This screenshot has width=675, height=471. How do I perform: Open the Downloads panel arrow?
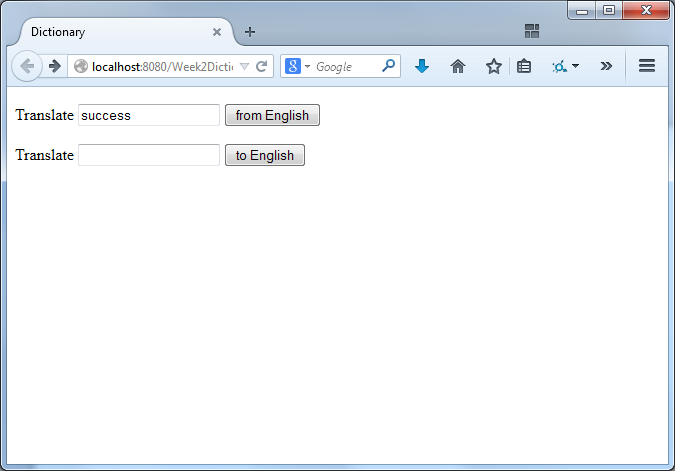422,66
